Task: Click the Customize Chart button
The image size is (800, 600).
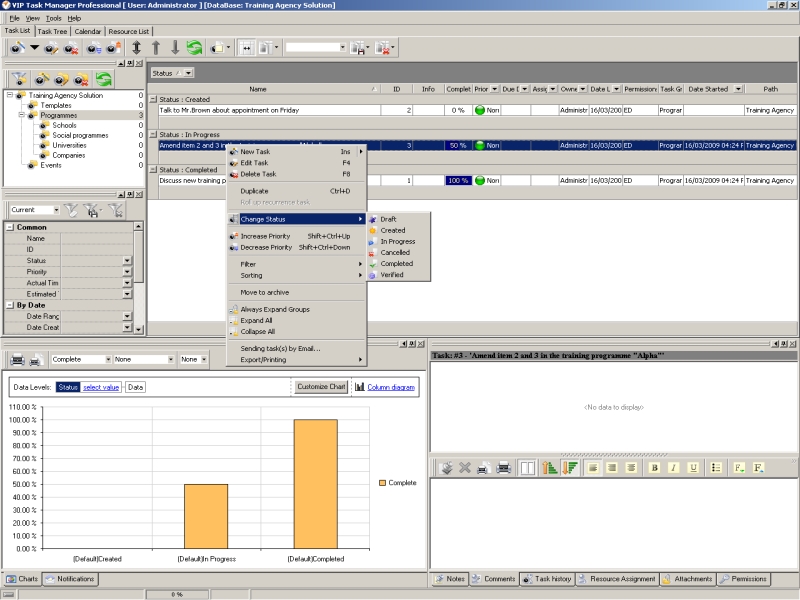Action: point(321,386)
